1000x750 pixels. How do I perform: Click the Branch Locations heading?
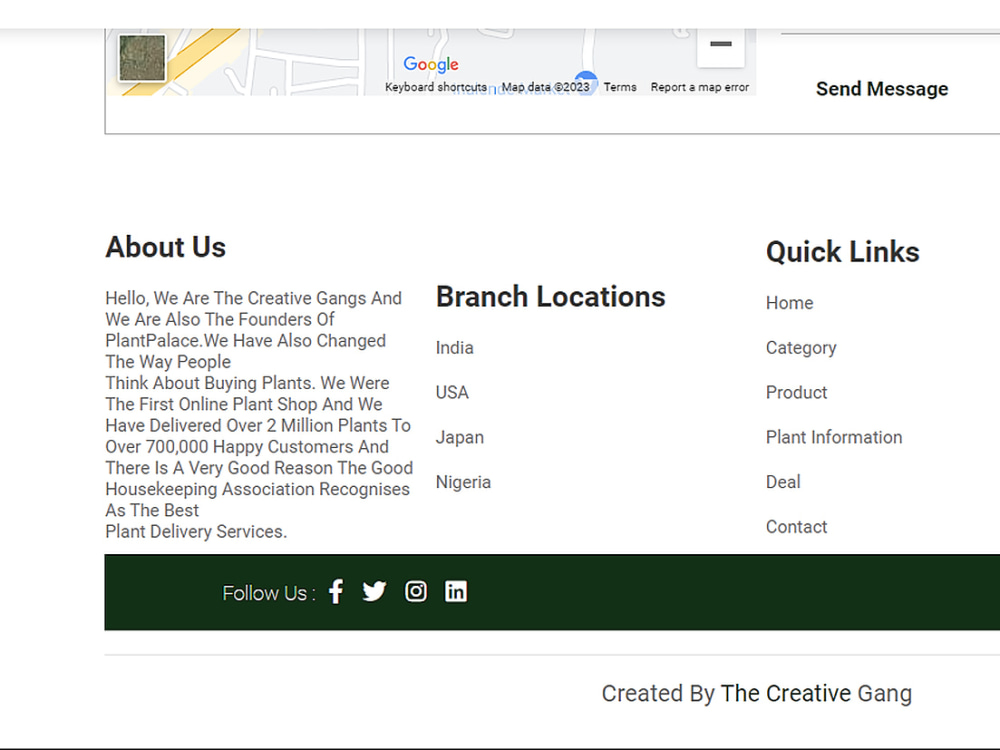pos(550,297)
